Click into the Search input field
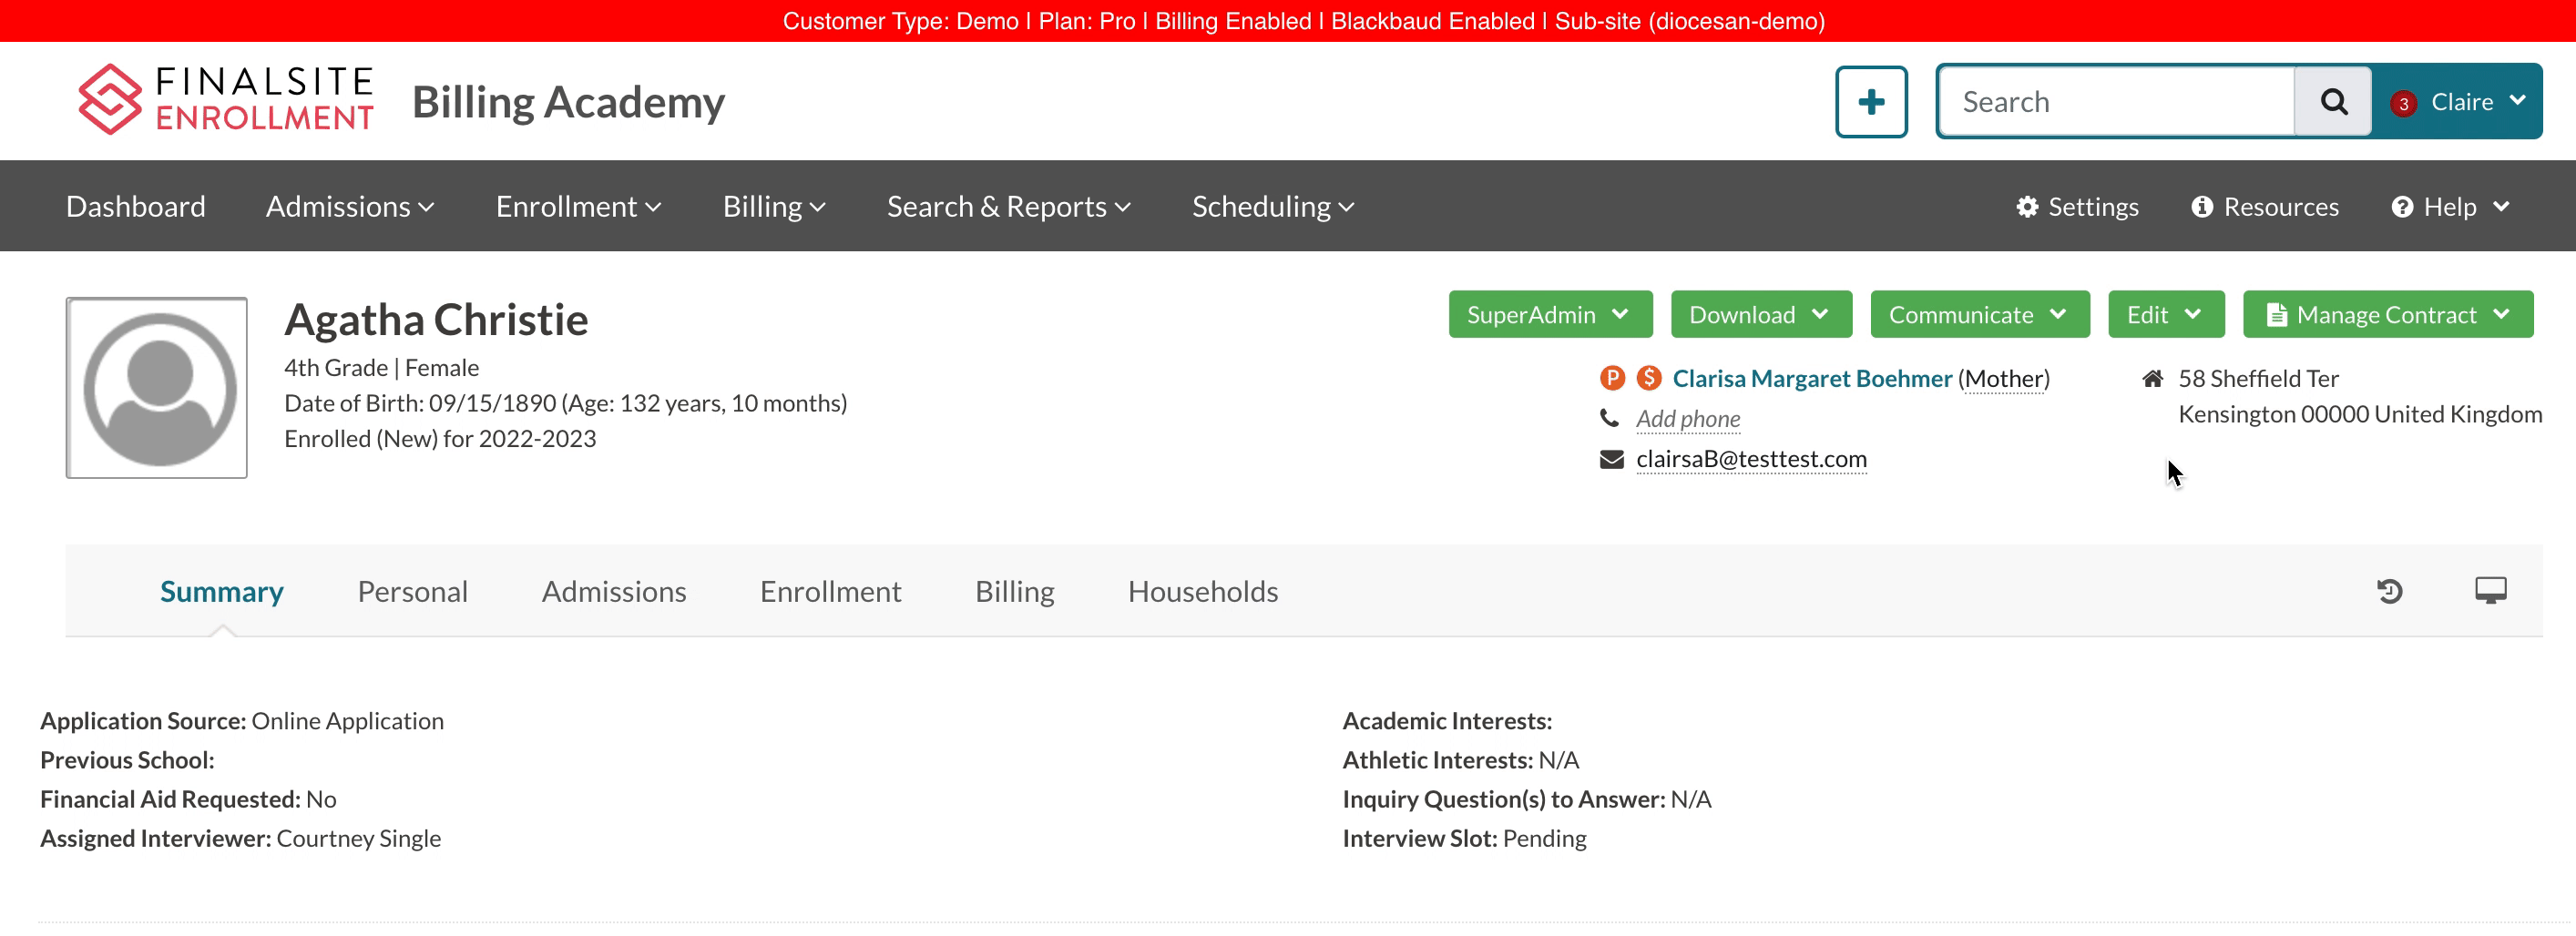This screenshot has width=2576, height=936. [2115, 102]
